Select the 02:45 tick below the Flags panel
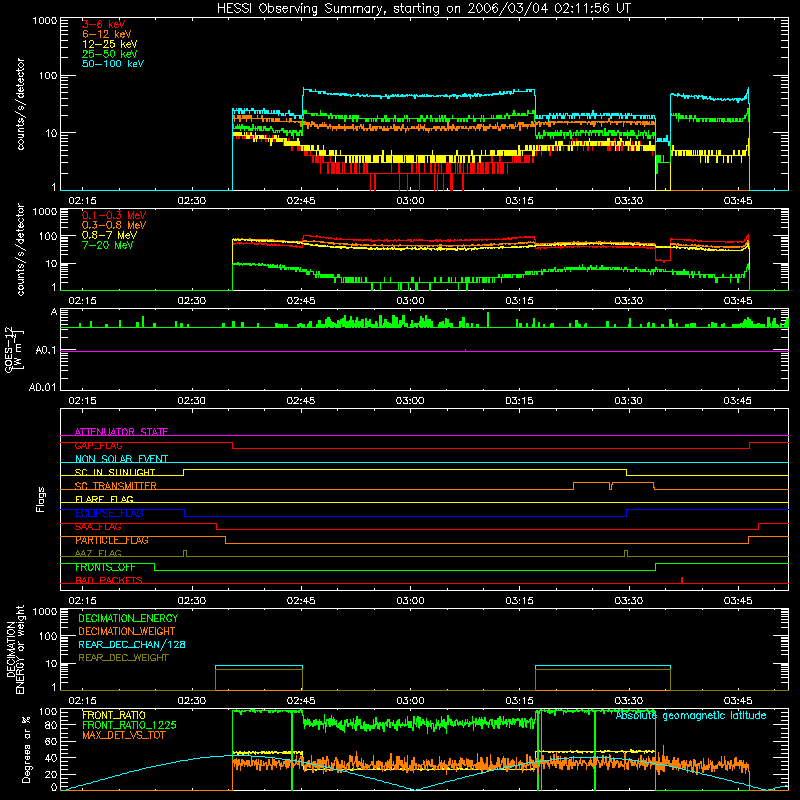Image resolution: width=800 pixels, height=800 pixels. tap(301, 601)
